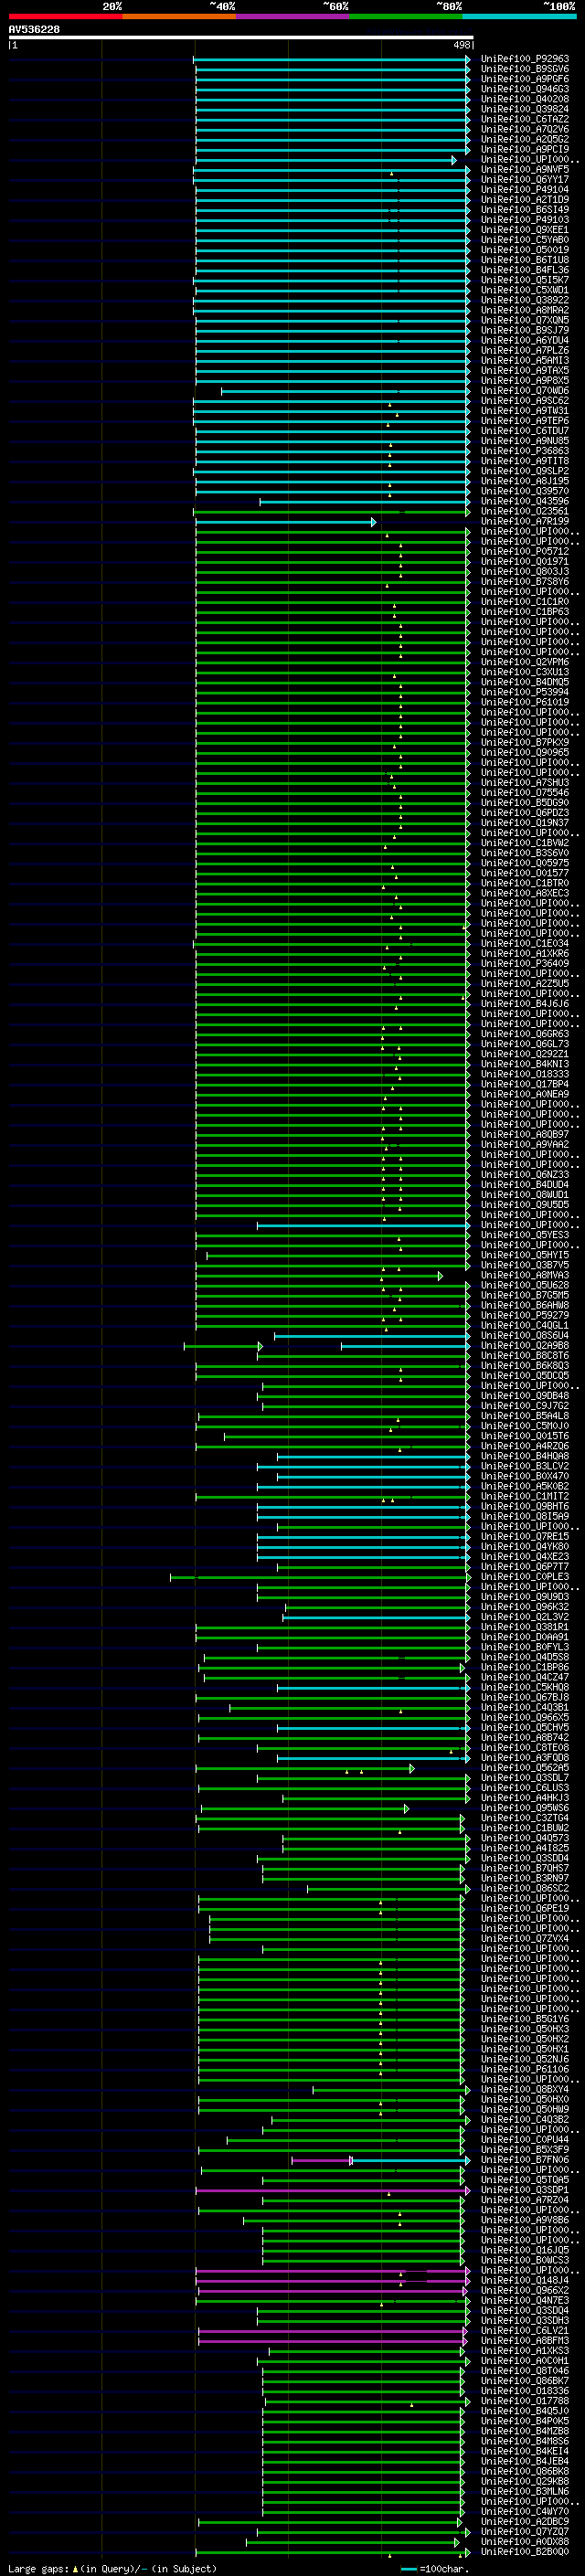Viewport: 585px width, 2576px height.
Task: Open the UniRef100_B4FL36 hit
Action: click(x=524, y=270)
